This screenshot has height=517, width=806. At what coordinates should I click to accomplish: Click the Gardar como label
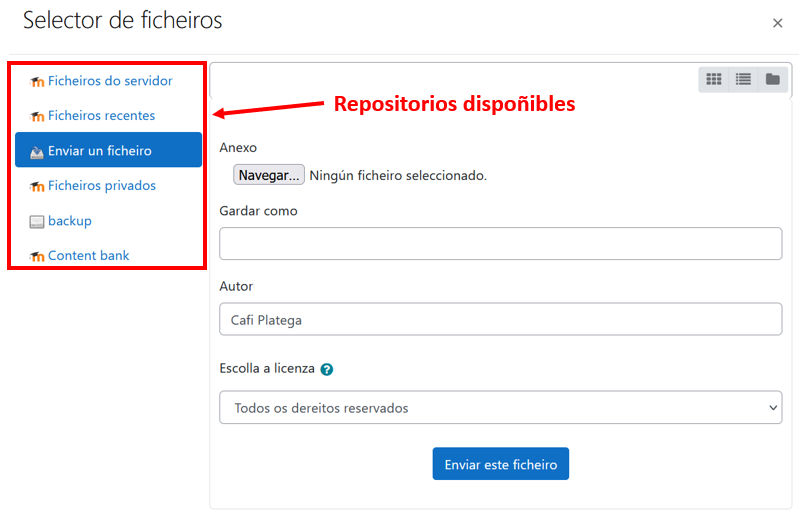259,211
